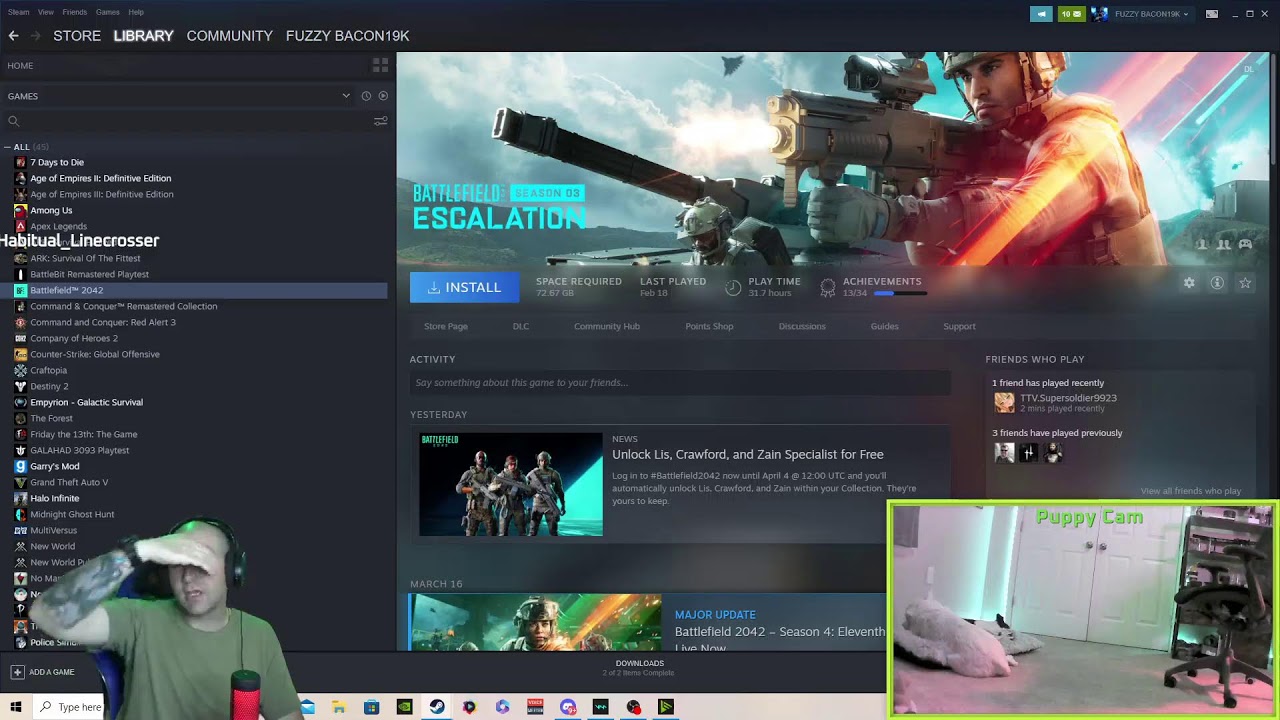Click the plus icon beside Add a Game

pyautogui.click(x=17, y=672)
